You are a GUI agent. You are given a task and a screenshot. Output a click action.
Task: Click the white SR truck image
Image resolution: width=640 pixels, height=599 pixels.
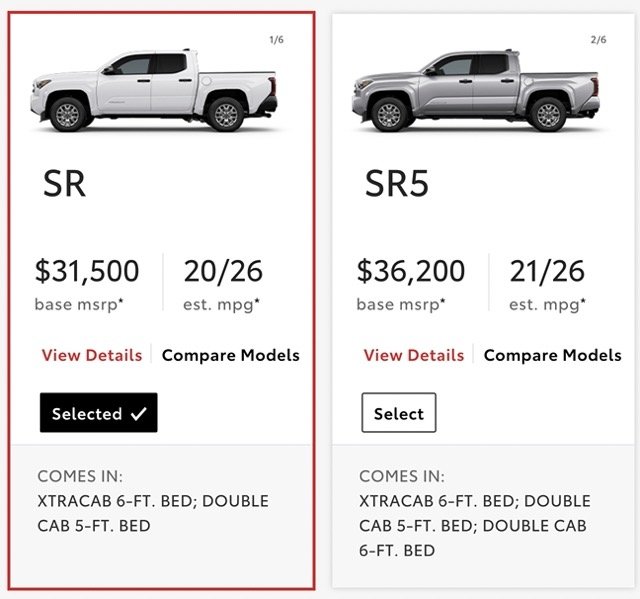click(x=154, y=91)
